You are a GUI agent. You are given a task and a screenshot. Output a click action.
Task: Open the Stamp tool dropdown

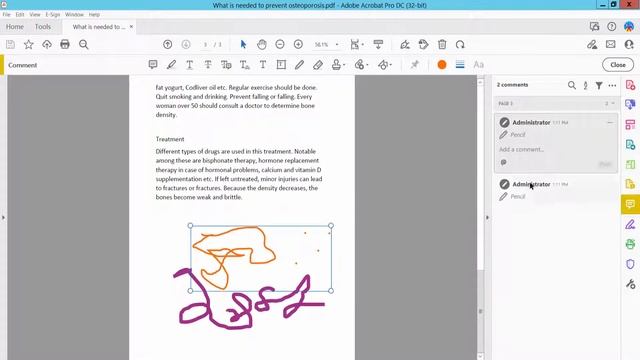pos(338,64)
